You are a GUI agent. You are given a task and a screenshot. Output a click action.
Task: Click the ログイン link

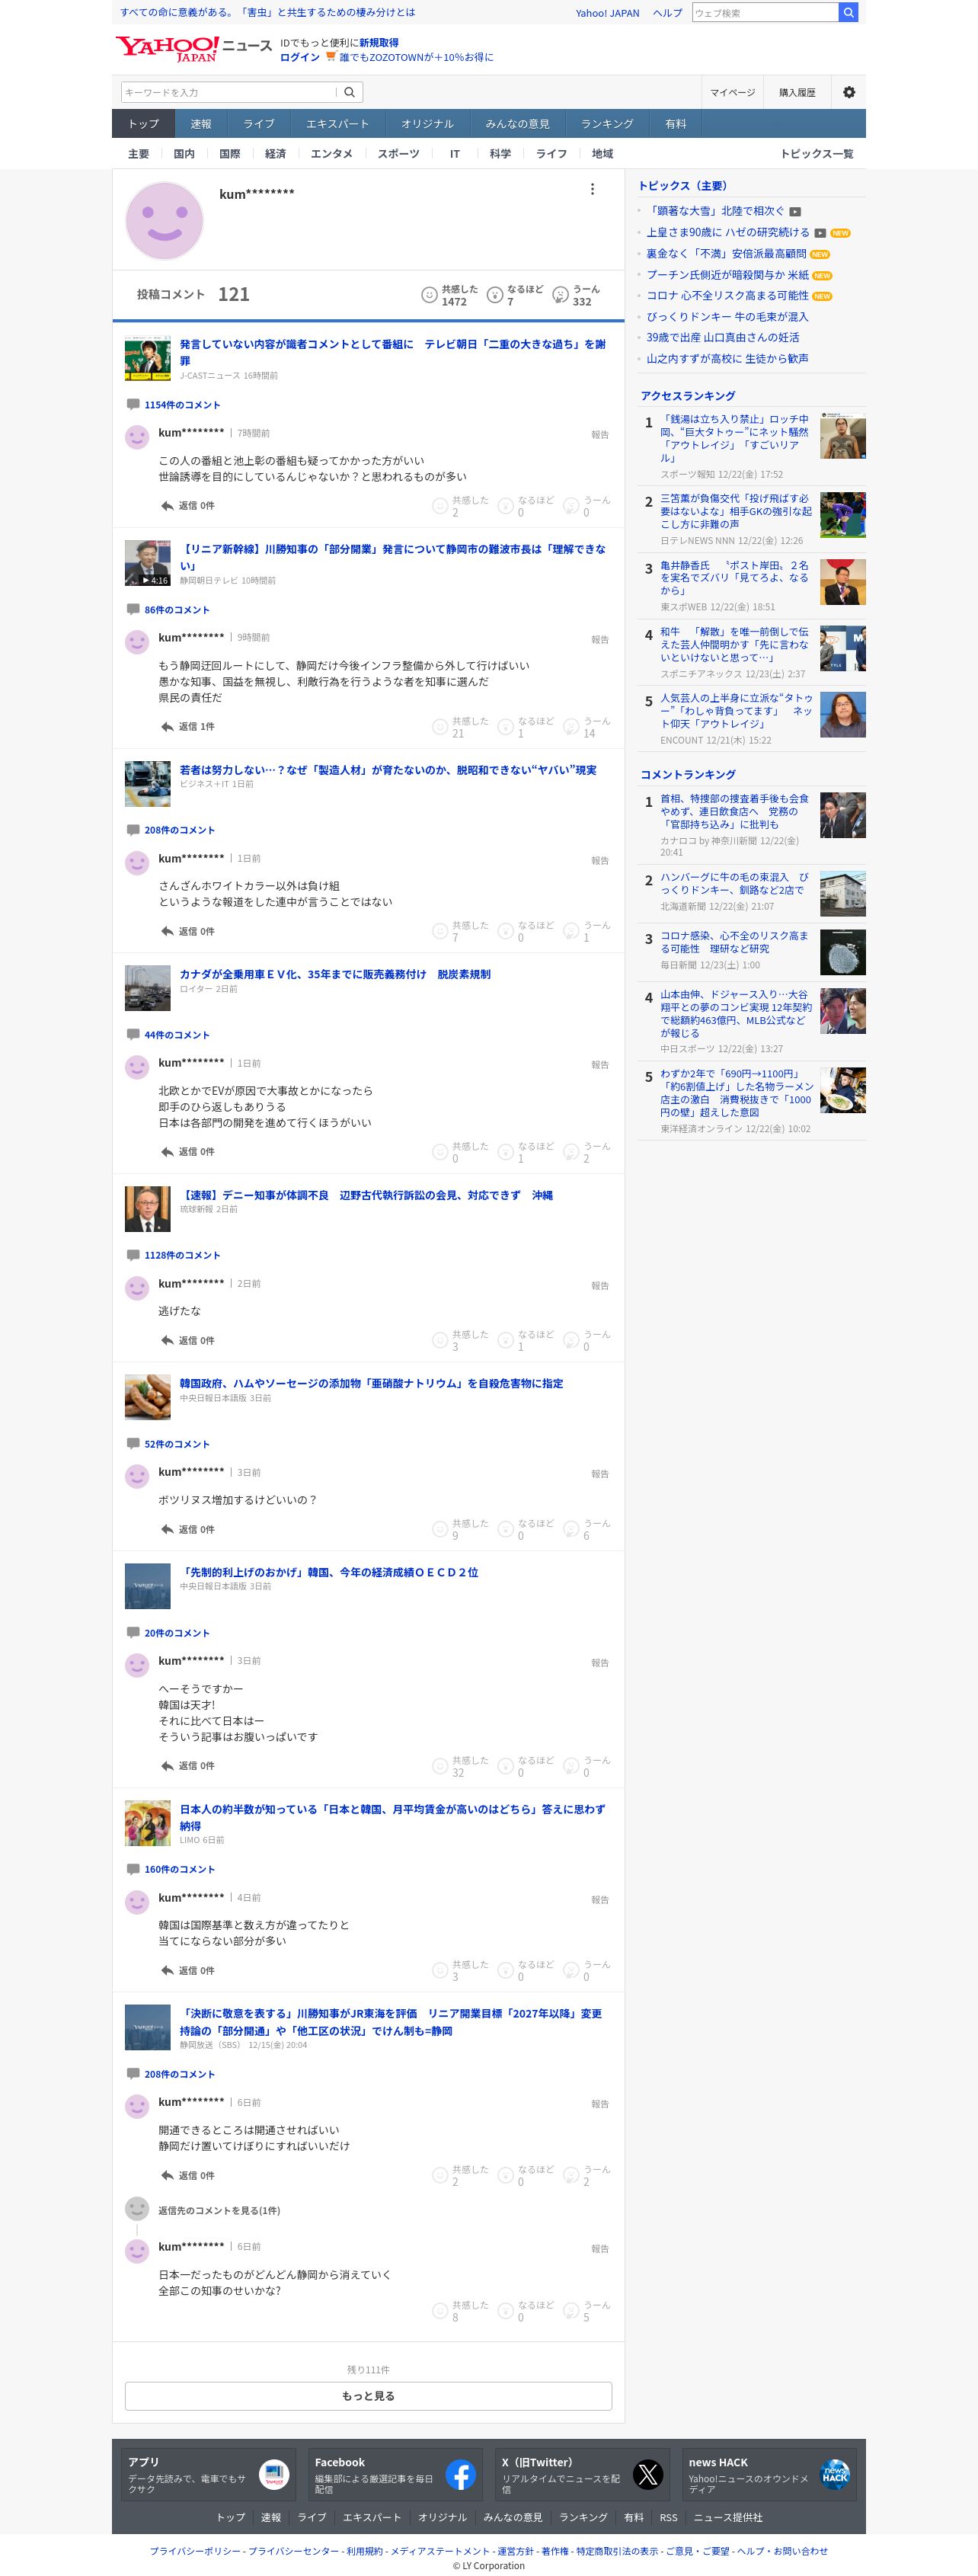point(299,57)
